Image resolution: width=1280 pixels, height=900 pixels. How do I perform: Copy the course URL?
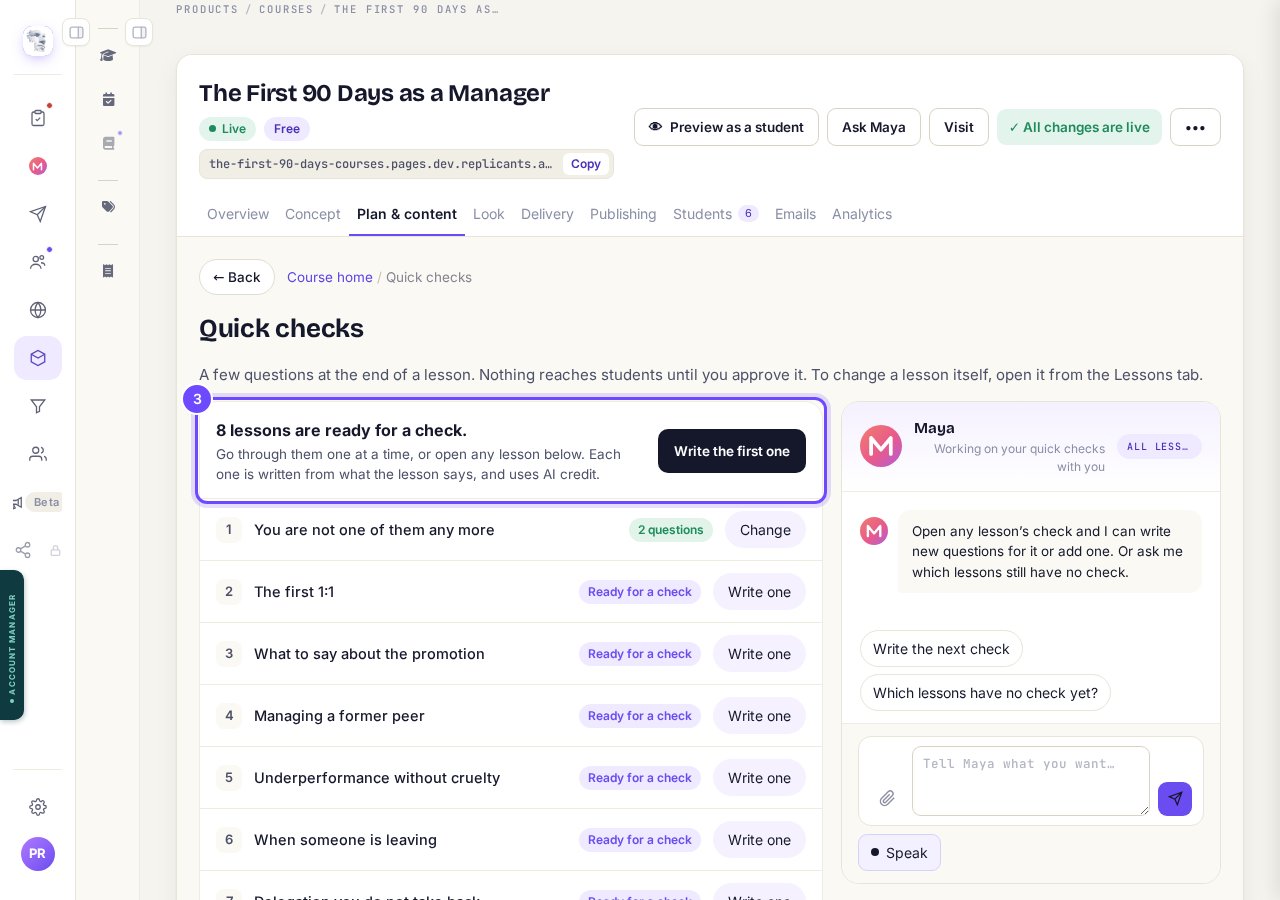pos(586,164)
